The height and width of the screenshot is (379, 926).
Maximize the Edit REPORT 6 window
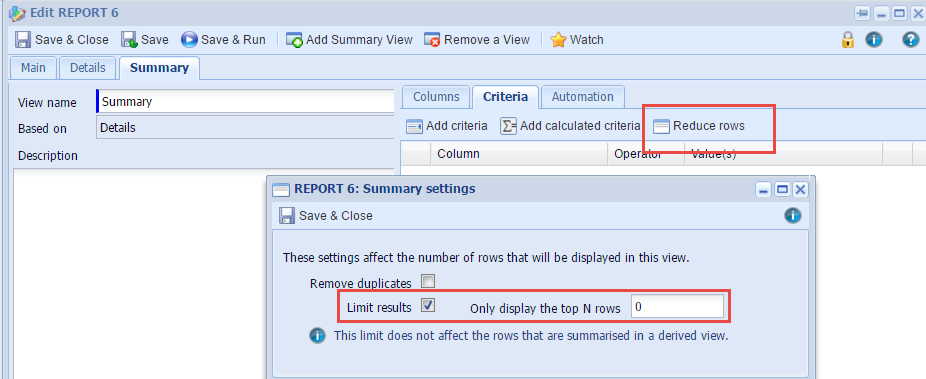point(899,13)
